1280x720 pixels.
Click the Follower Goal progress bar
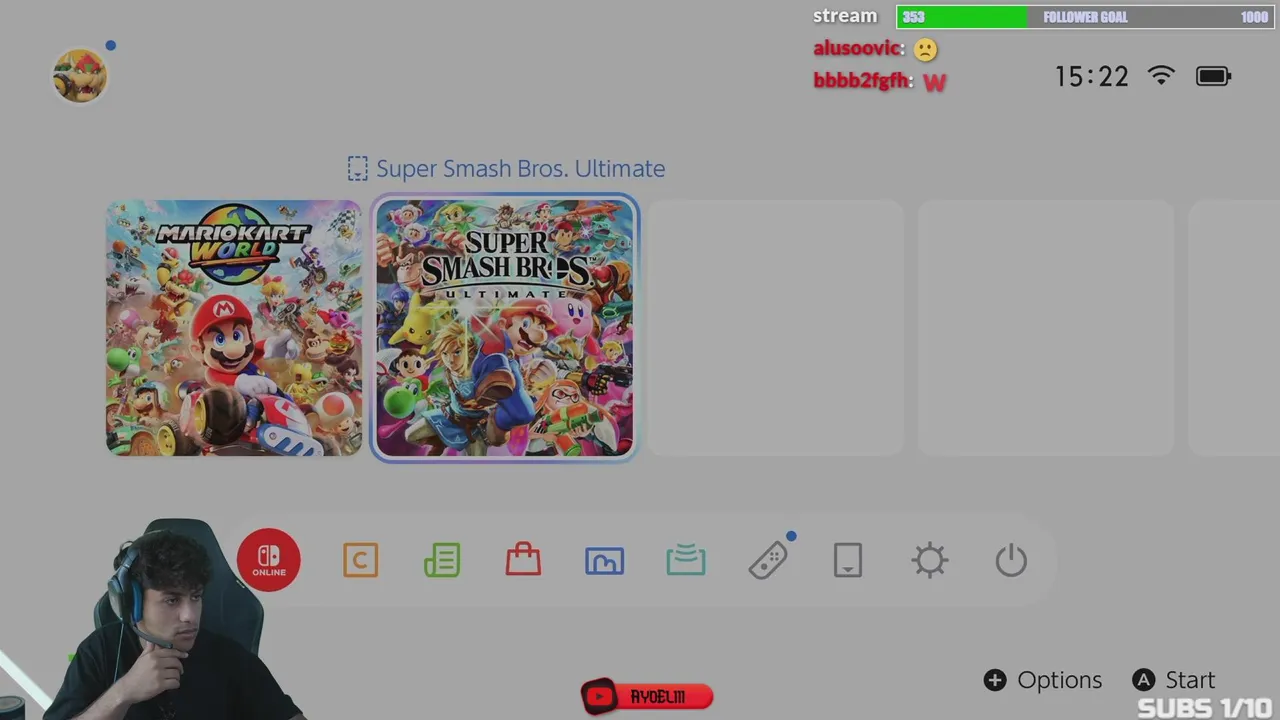[1085, 17]
